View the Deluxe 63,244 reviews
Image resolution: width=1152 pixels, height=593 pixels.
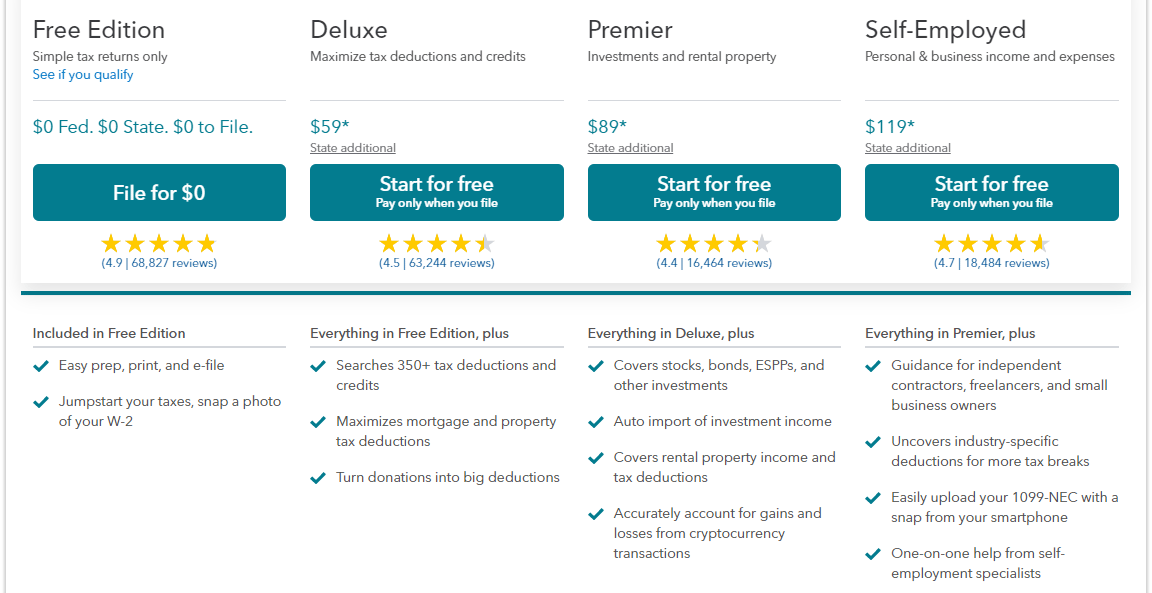(x=437, y=263)
